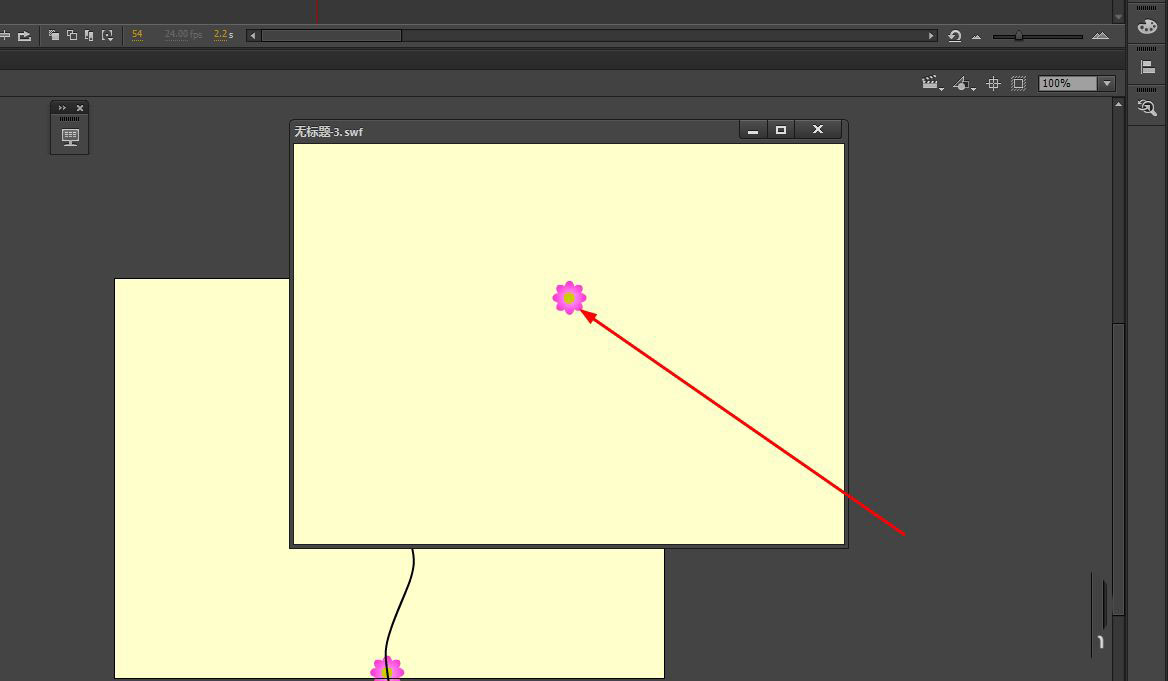Screen dimensions: 1168x681
Task: Click the stage vertical scrollbar up arrow
Action: (x=1118, y=105)
